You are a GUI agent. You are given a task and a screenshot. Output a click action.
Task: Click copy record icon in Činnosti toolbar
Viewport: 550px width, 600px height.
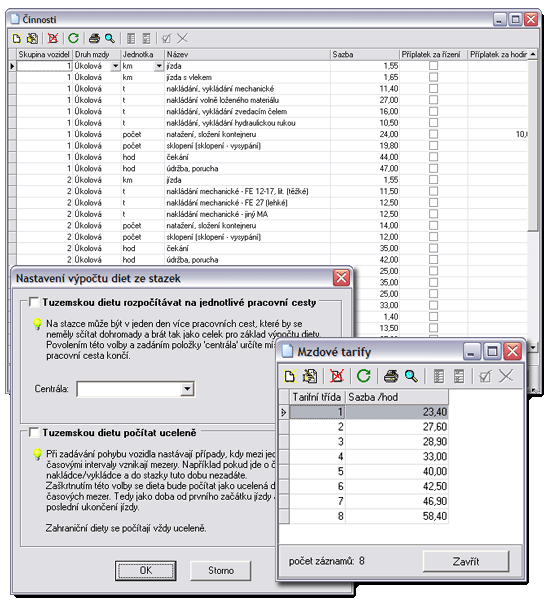click(x=33, y=38)
